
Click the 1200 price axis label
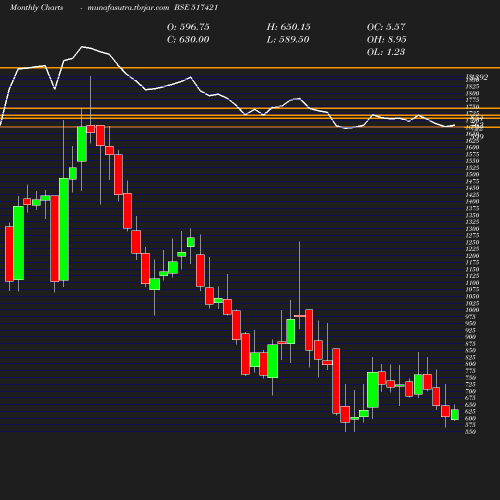pyautogui.click(x=472, y=256)
